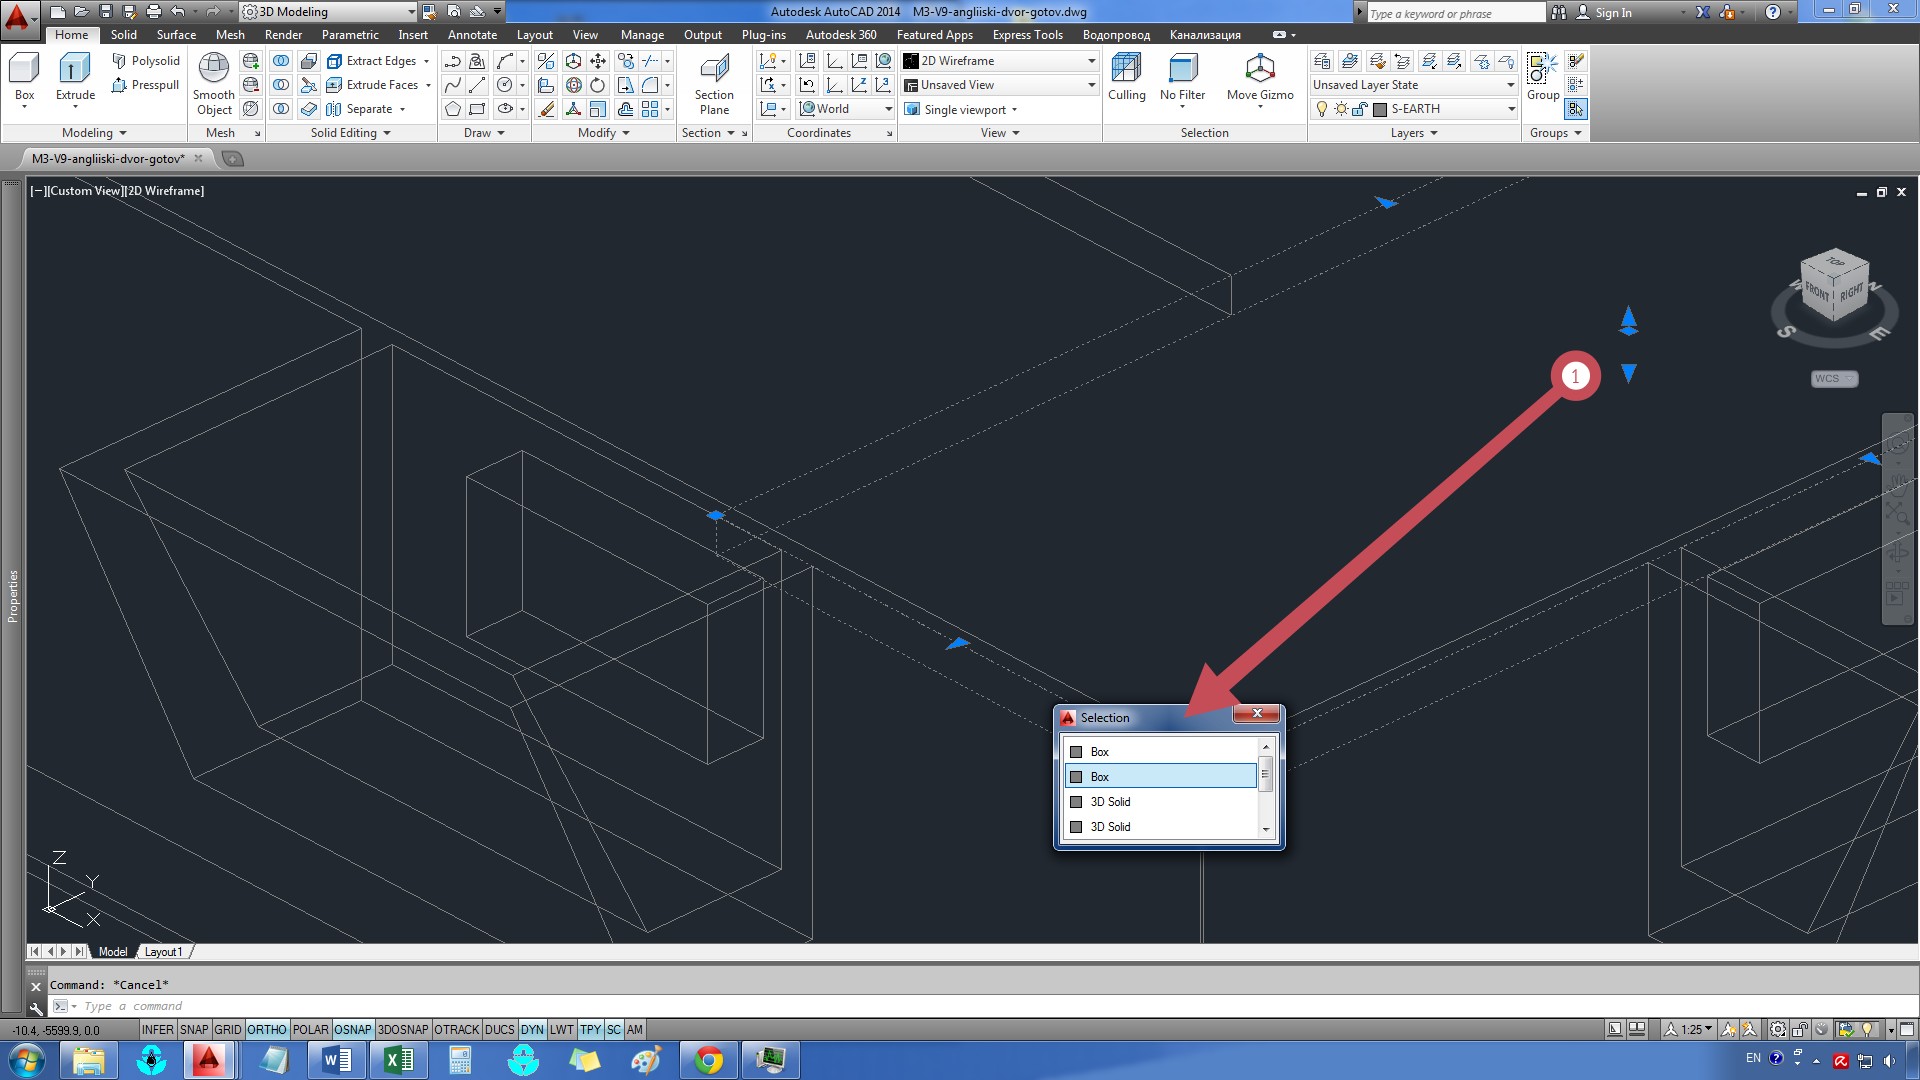Switch to the Express Tools ribbon tab
The height and width of the screenshot is (1080, 1920).
pyautogui.click(x=1027, y=35)
